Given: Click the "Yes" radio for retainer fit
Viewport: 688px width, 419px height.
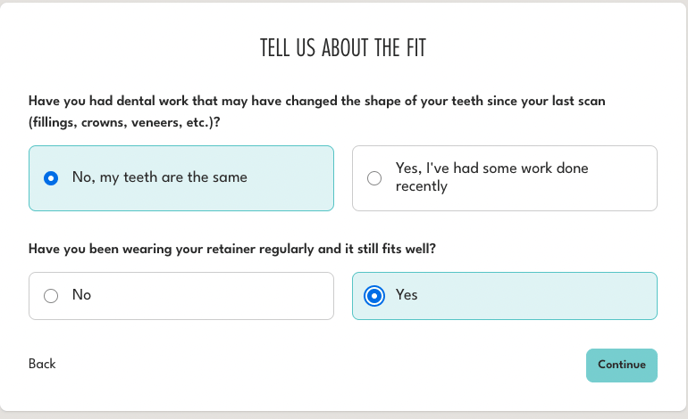Looking at the screenshot, I should click(x=374, y=296).
